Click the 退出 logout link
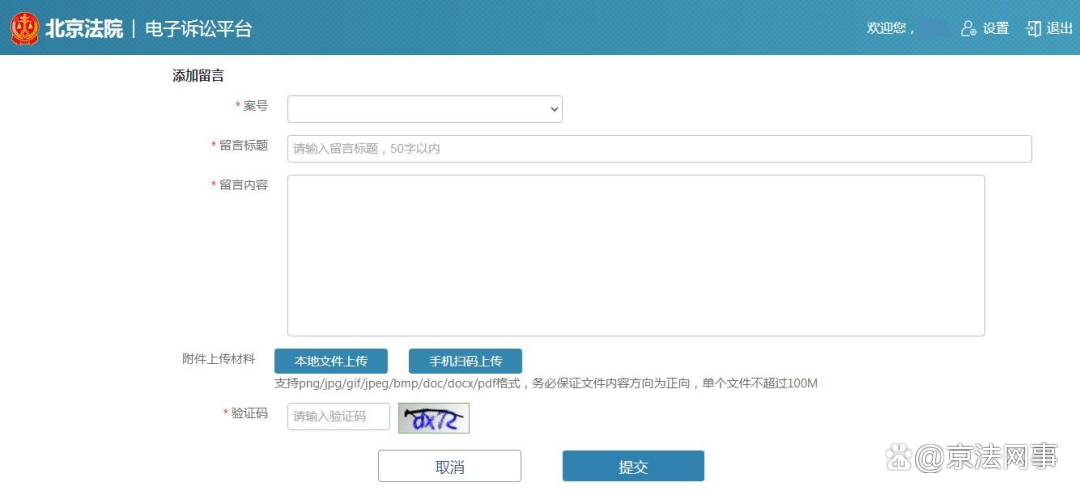Image resolution: width=1080 pixels, height=495 pixels. pyautogui.click(x=1059, y=28)
